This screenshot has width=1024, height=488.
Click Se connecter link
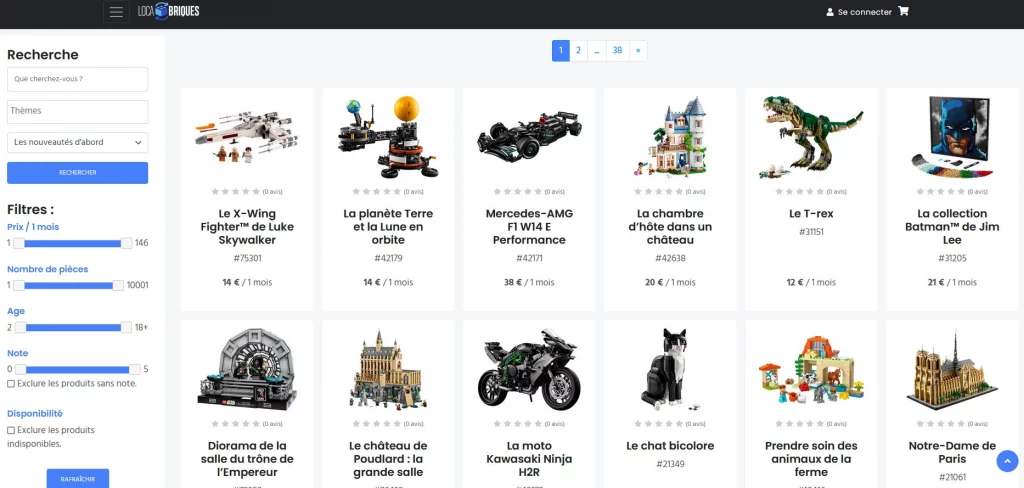[x=864, y=12]
